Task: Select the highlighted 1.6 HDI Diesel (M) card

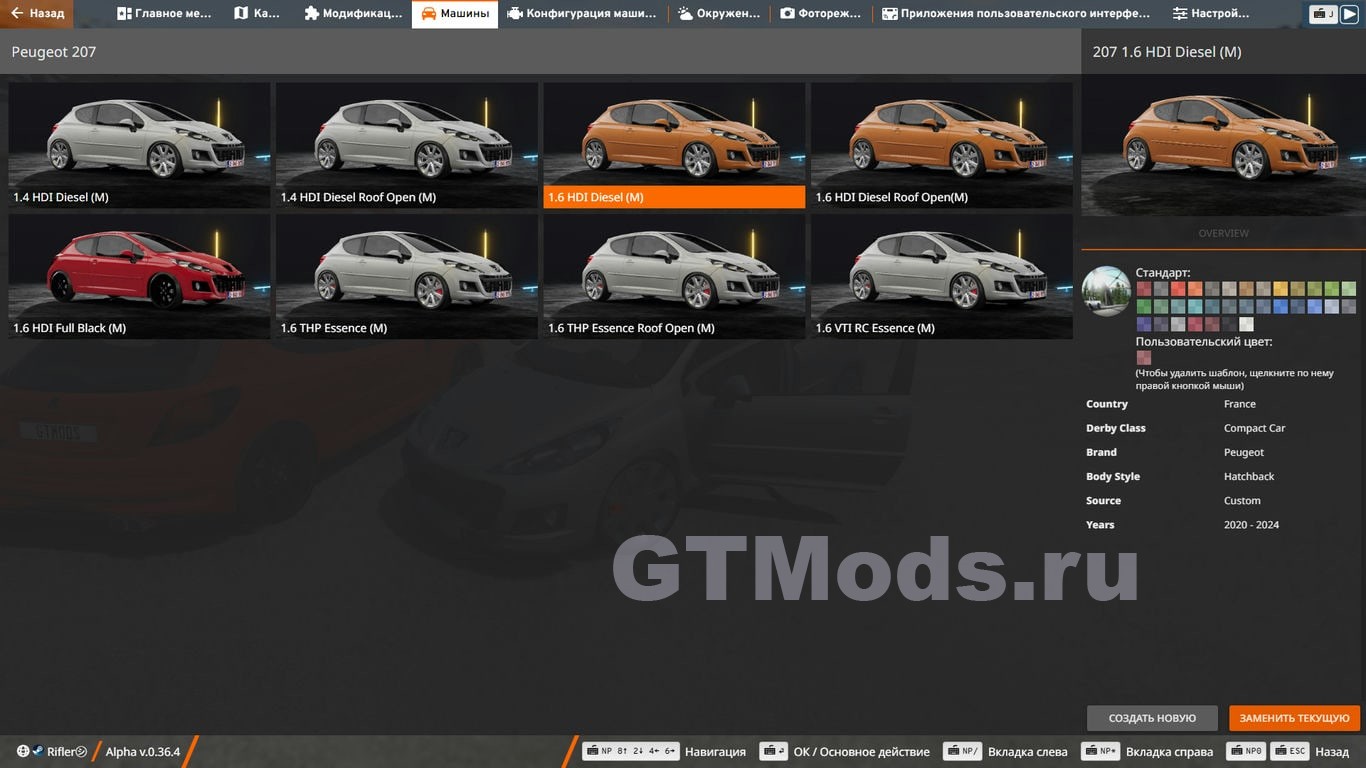Action: [x=674, y=145]
